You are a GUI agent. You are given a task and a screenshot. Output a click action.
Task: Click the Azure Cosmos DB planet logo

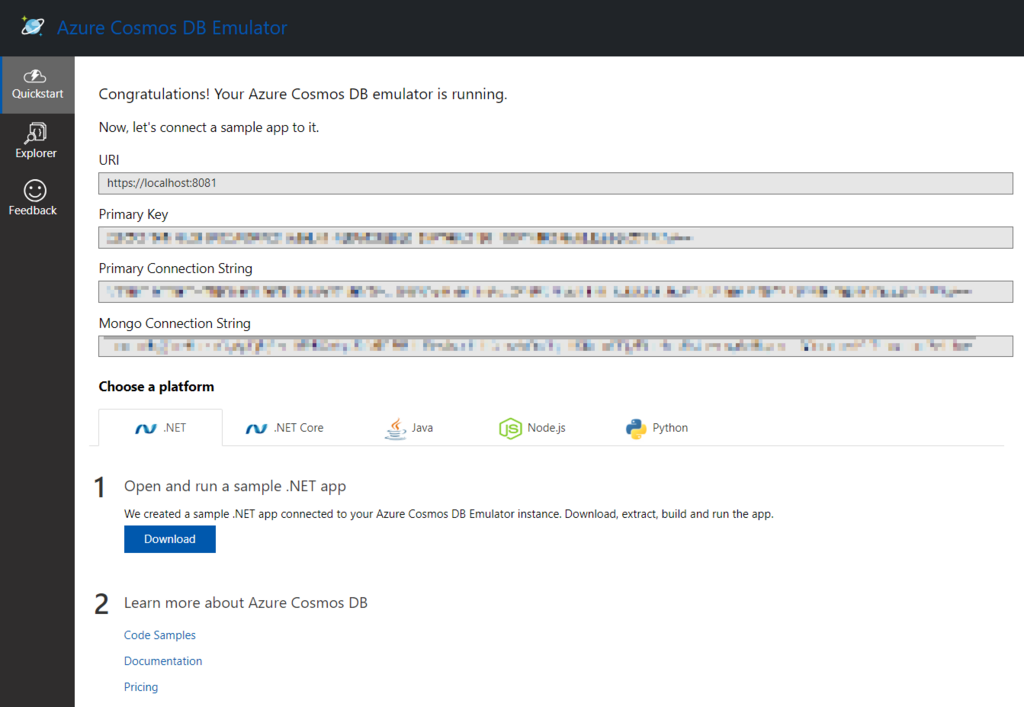point(32,26)
